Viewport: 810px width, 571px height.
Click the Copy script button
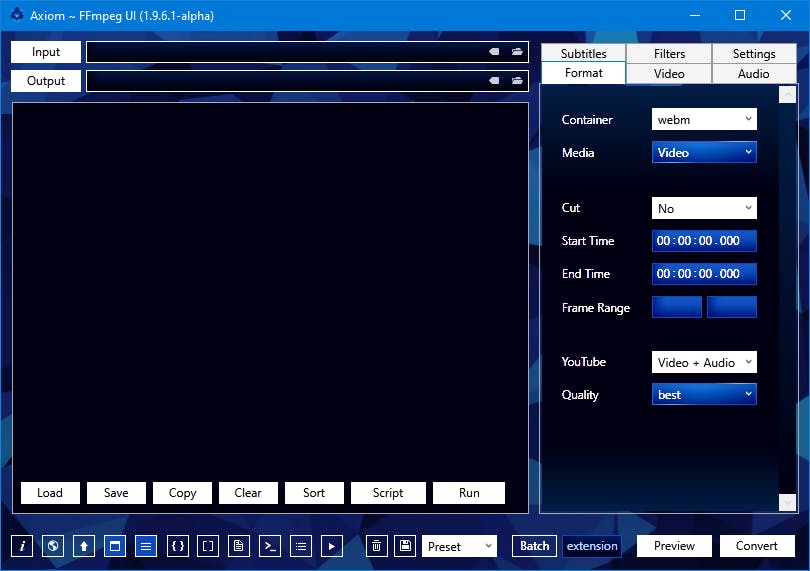[x=182, y=492]
